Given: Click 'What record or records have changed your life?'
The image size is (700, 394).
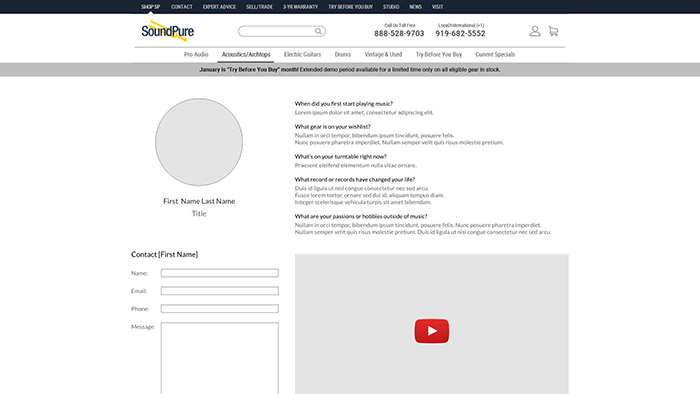Looking at the screenshot, I should (355, 179).
